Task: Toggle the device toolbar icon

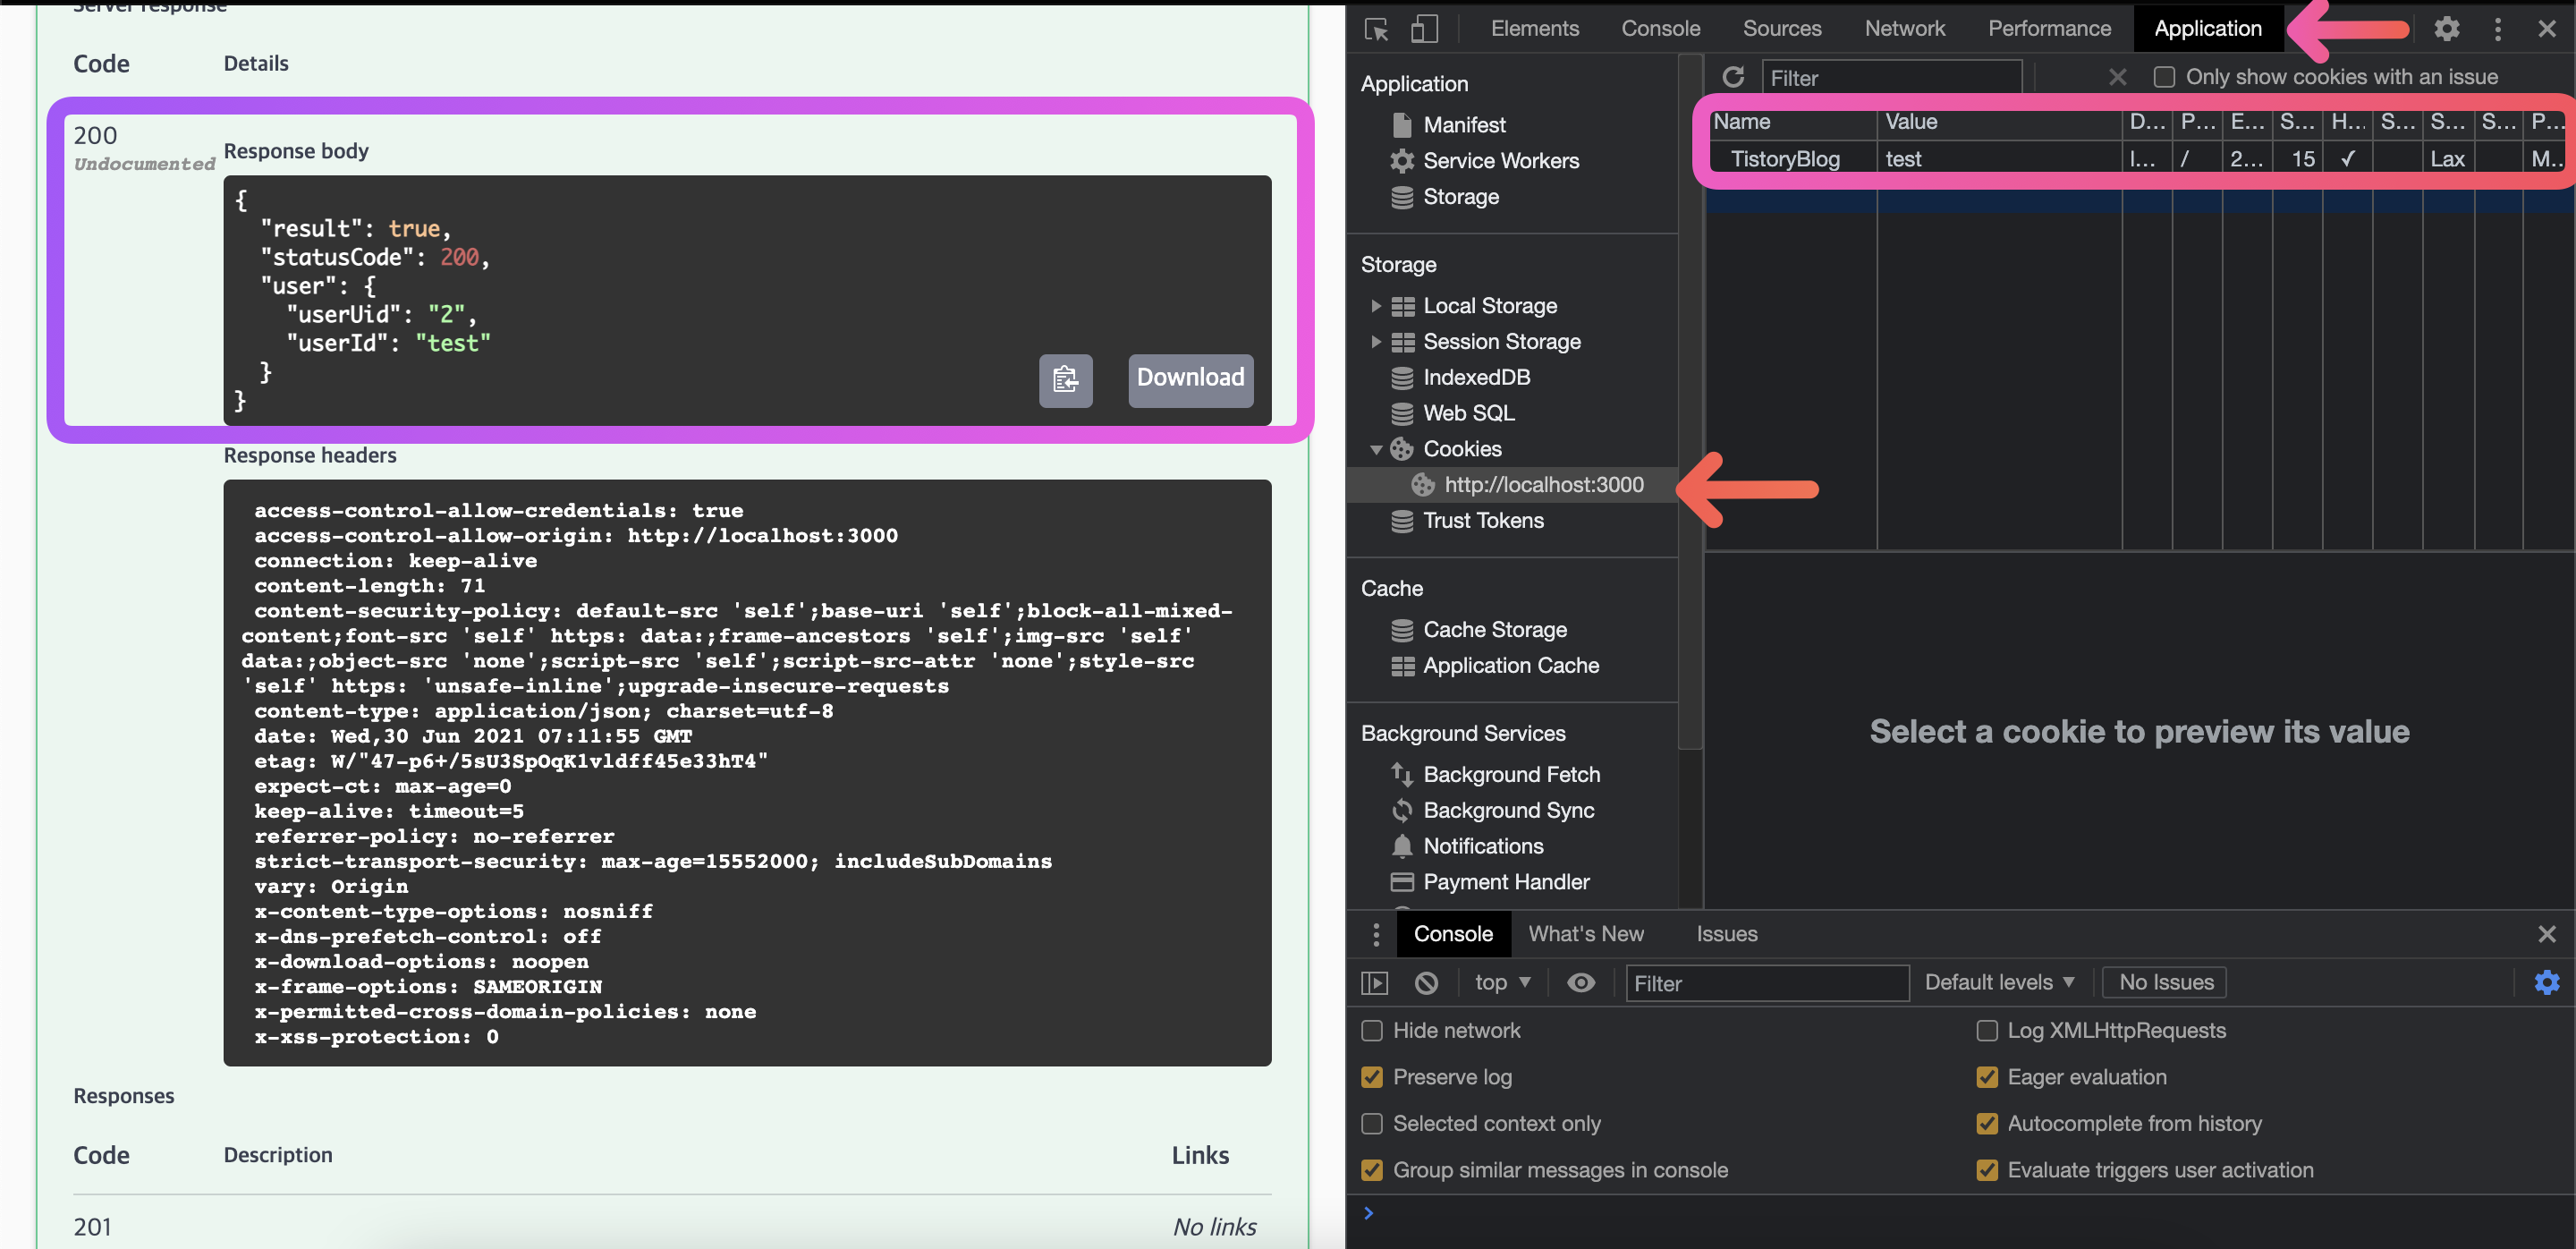Action: pyautogui.click(x=1424, y=29)
